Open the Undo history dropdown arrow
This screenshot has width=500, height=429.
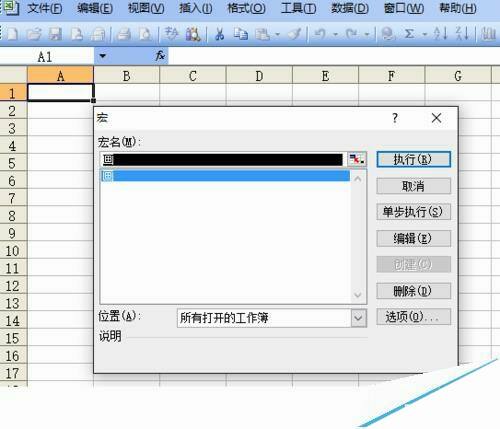click(336, 34)
